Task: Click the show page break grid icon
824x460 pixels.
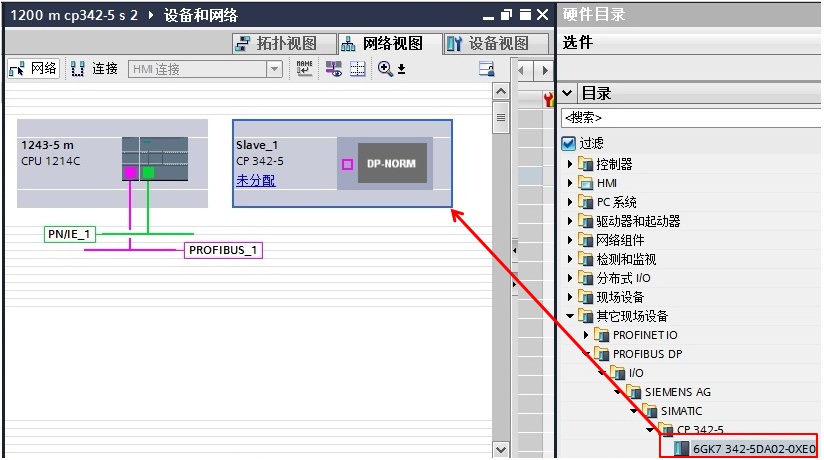Action: [x=358, y=69]
